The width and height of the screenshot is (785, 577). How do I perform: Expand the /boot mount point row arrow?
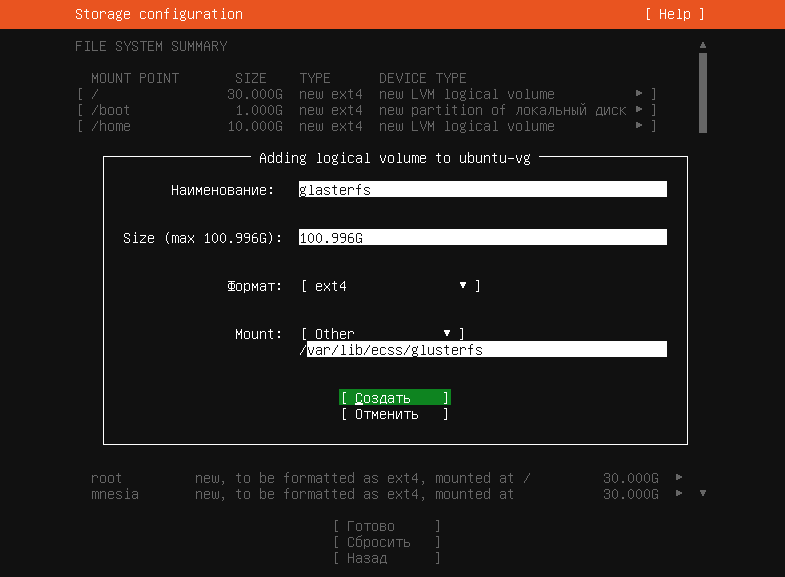coord(639,109)
